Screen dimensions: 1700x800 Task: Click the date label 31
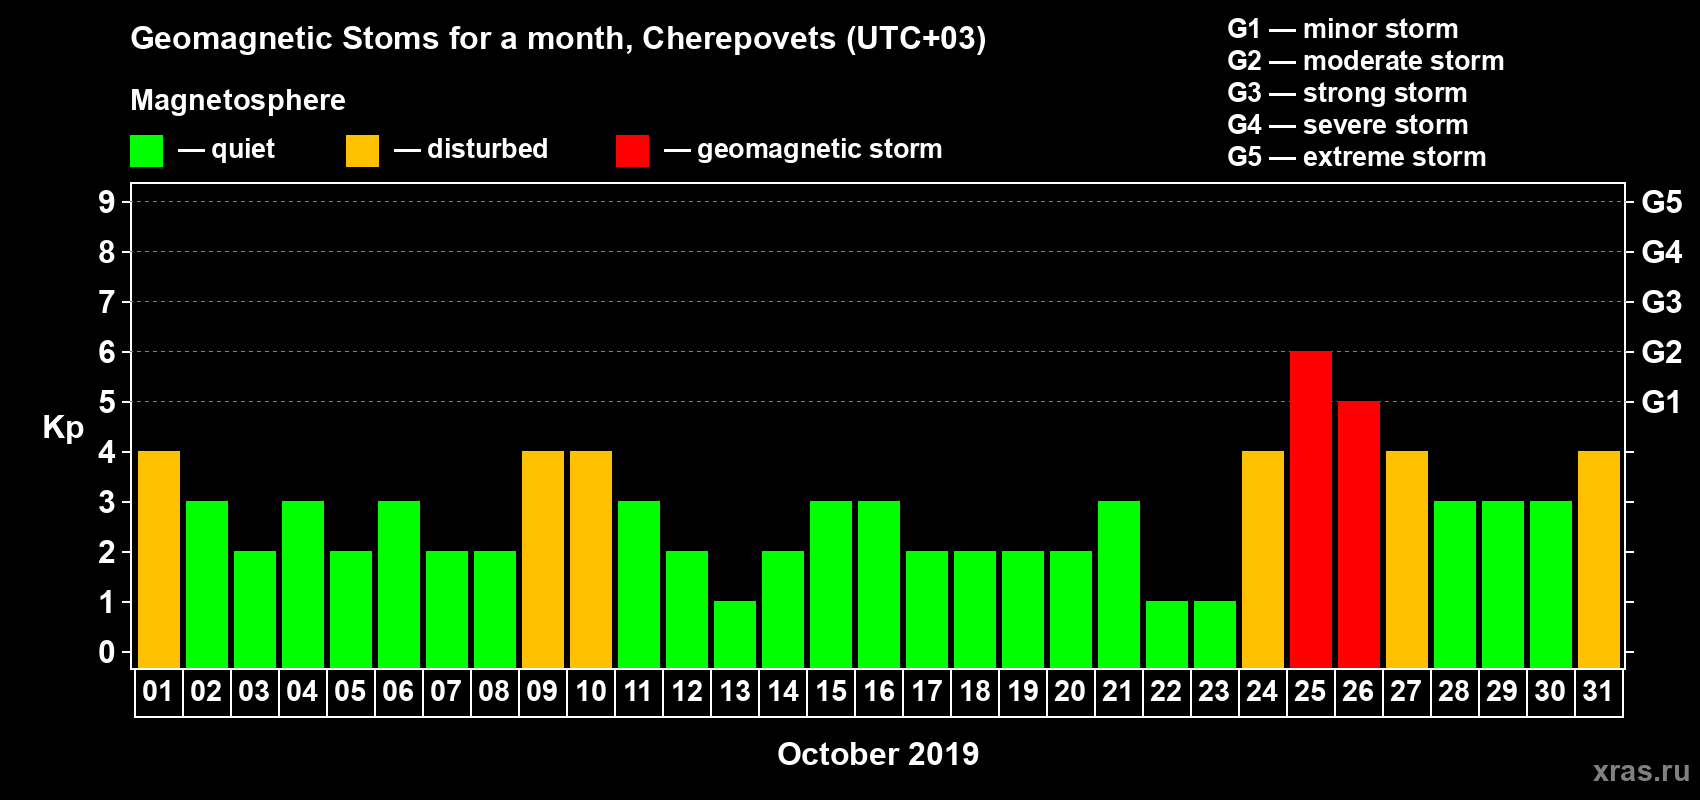tap(1598, 692)
